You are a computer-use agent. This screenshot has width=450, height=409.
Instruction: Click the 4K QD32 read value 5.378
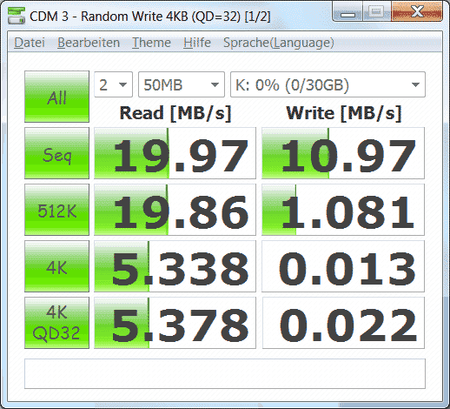pyautogui.click(x=175, y=323)
